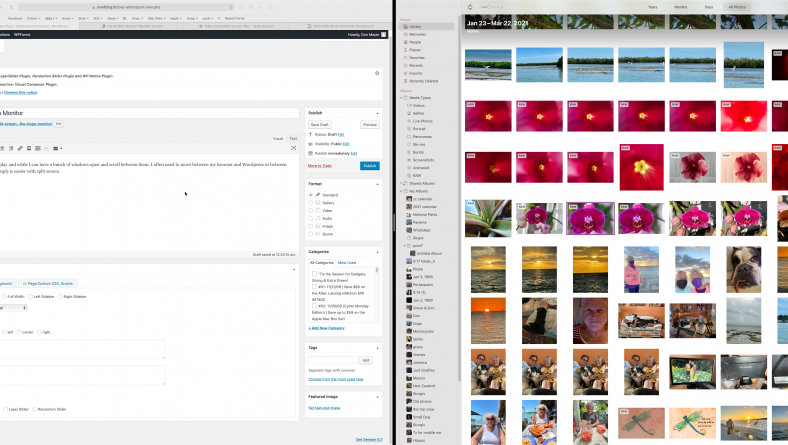The height and width of the screenshot is (445, 788).
Task: Select the Image post format radio
Action: [311, 226]
